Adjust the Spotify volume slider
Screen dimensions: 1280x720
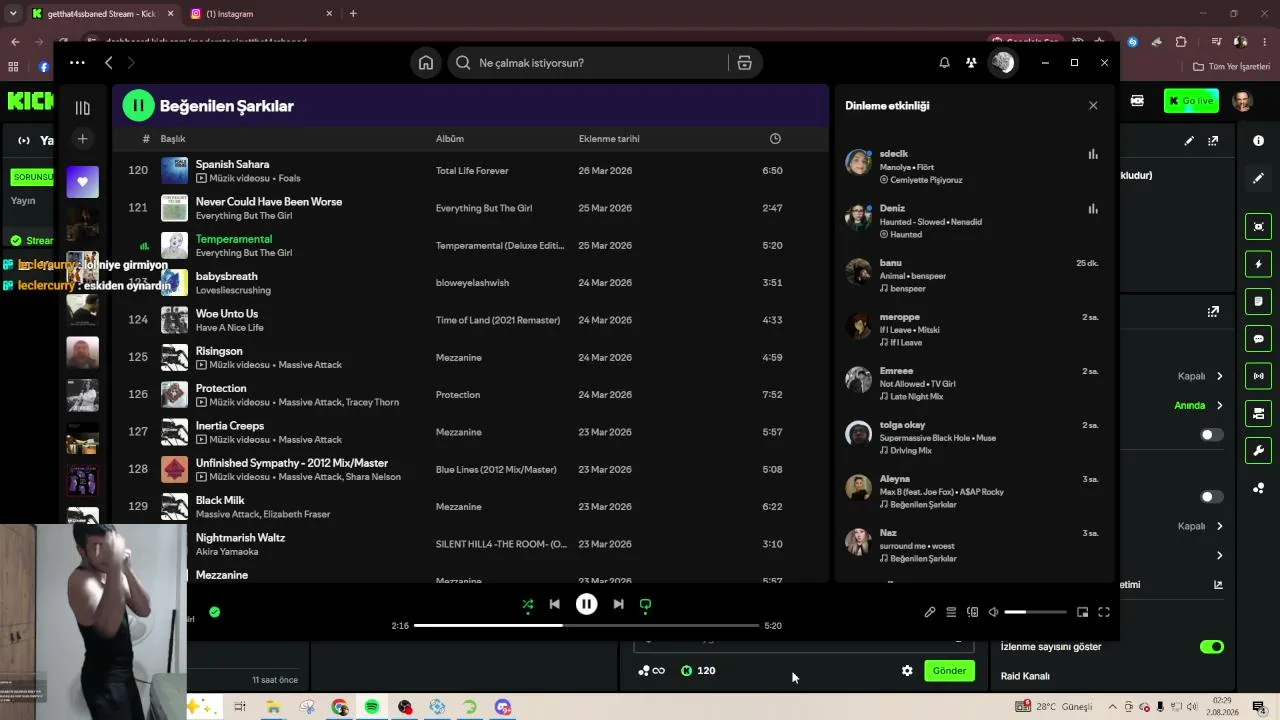coord(1035,612)
